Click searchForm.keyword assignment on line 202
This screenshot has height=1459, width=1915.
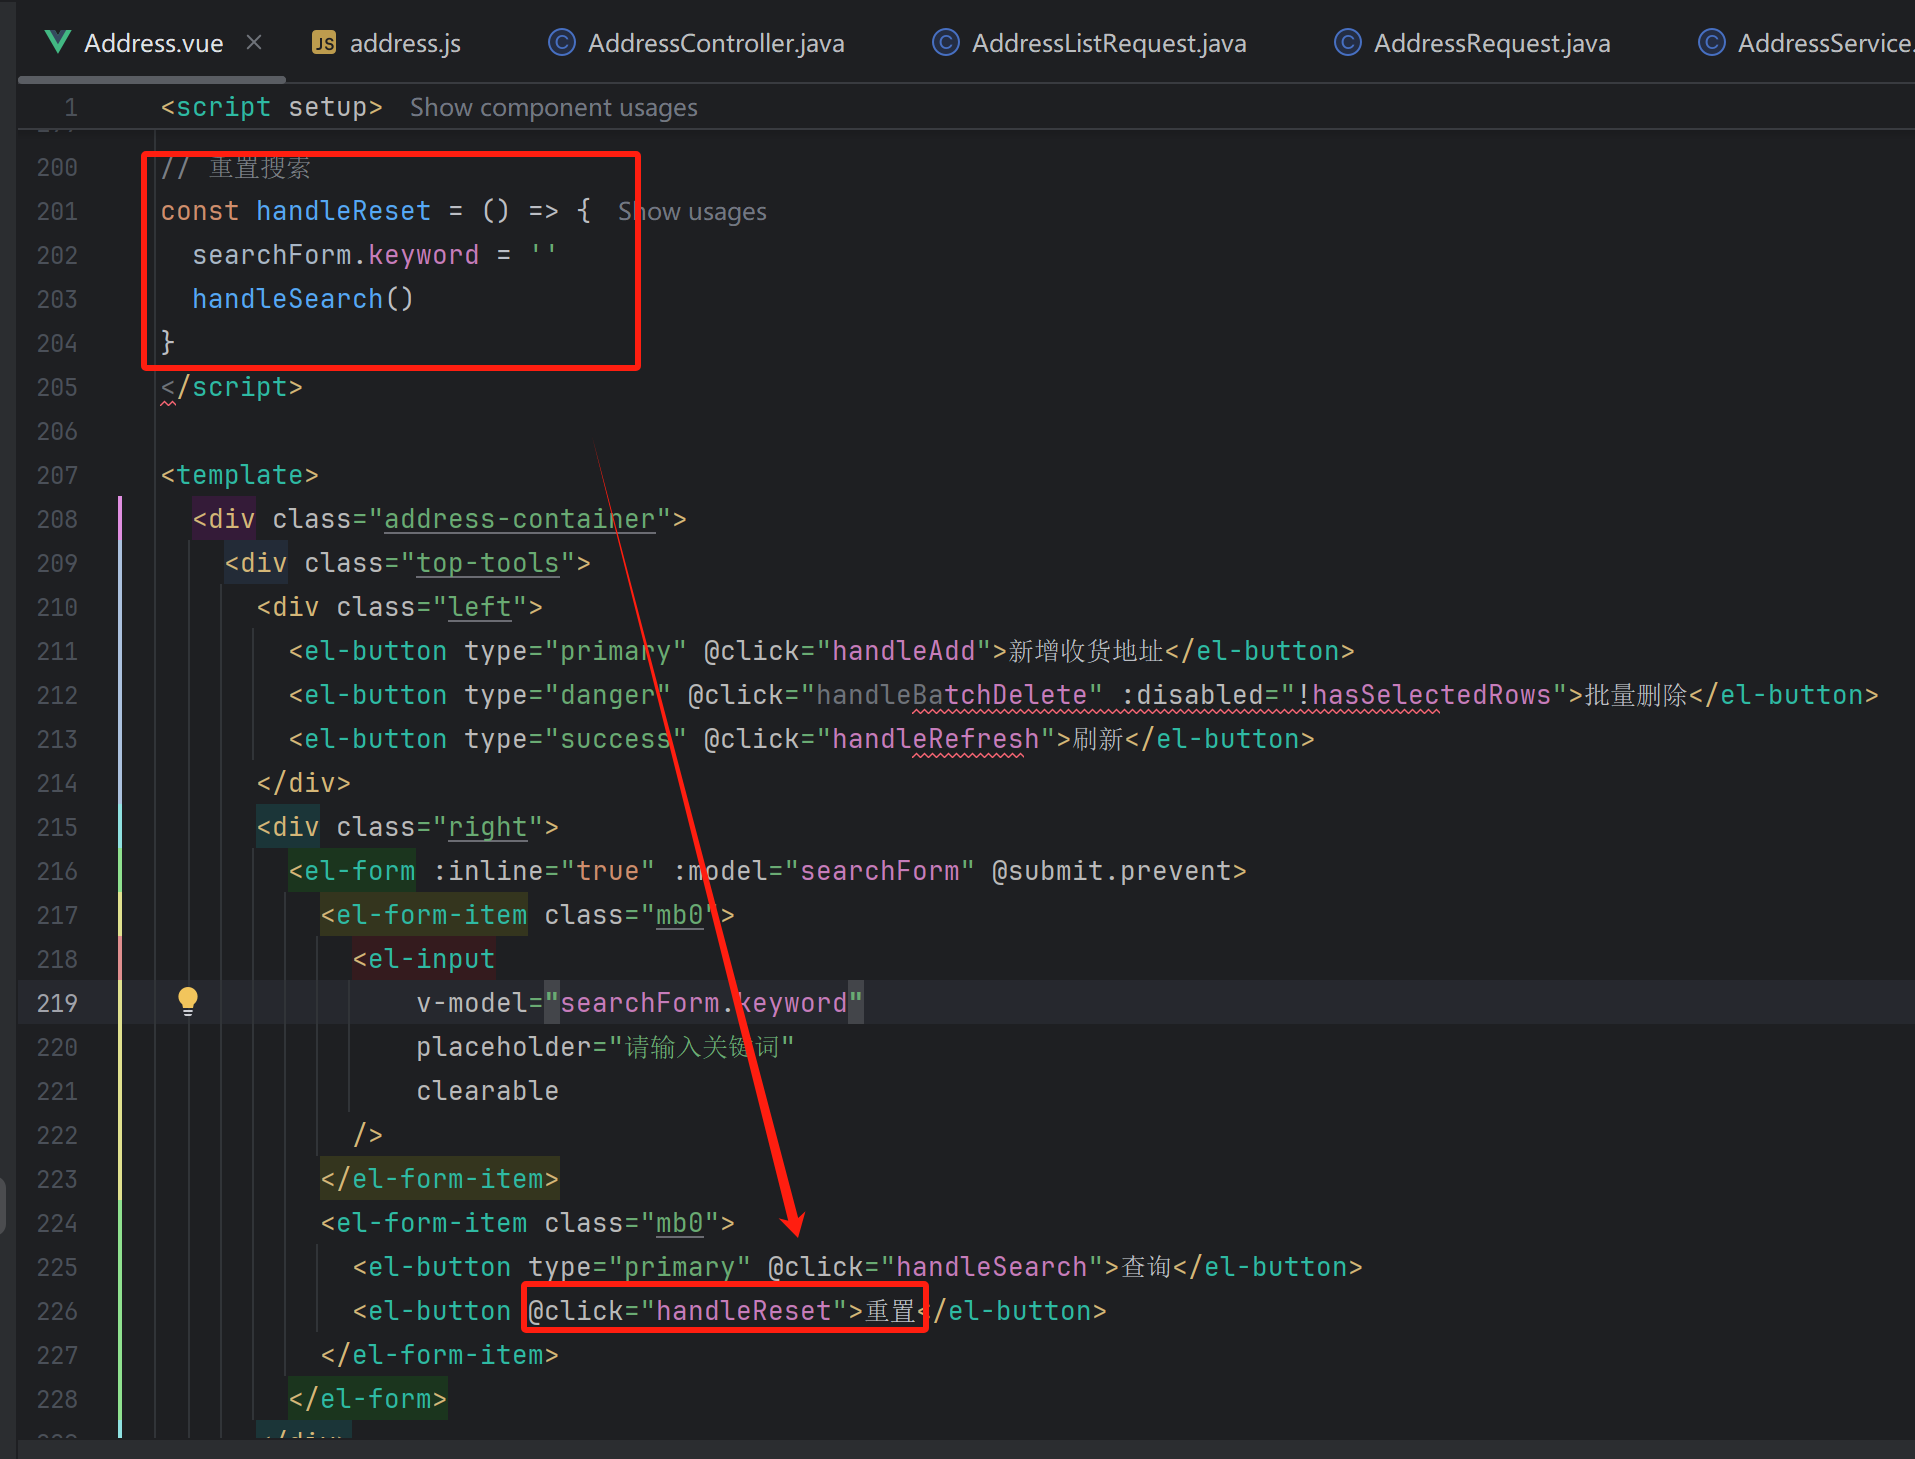374,255
